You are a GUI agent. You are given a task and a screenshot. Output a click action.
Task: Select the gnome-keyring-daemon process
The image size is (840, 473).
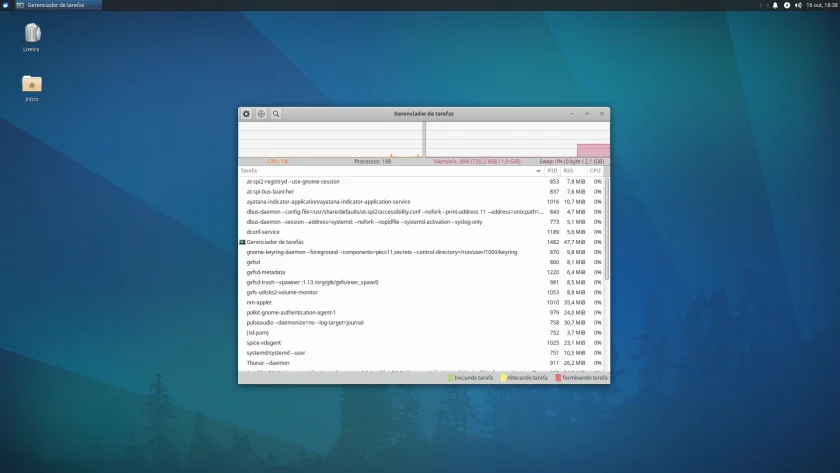421,252
